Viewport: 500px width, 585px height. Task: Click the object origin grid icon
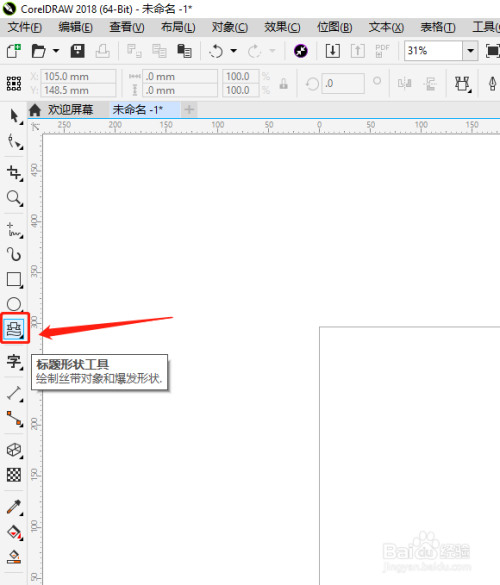14,84
